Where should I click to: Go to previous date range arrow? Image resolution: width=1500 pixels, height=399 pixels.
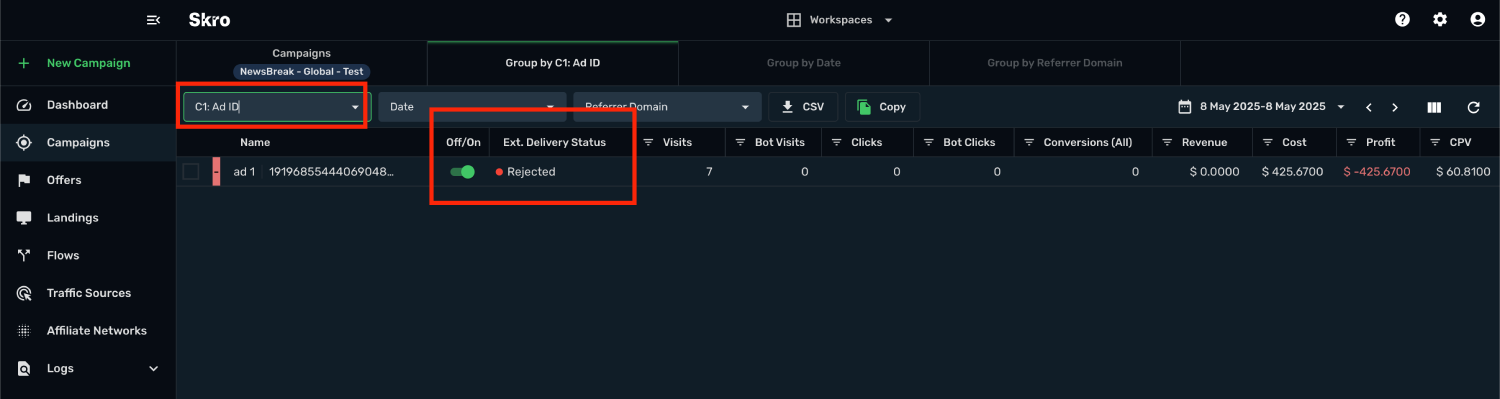tap(1369, 107)
